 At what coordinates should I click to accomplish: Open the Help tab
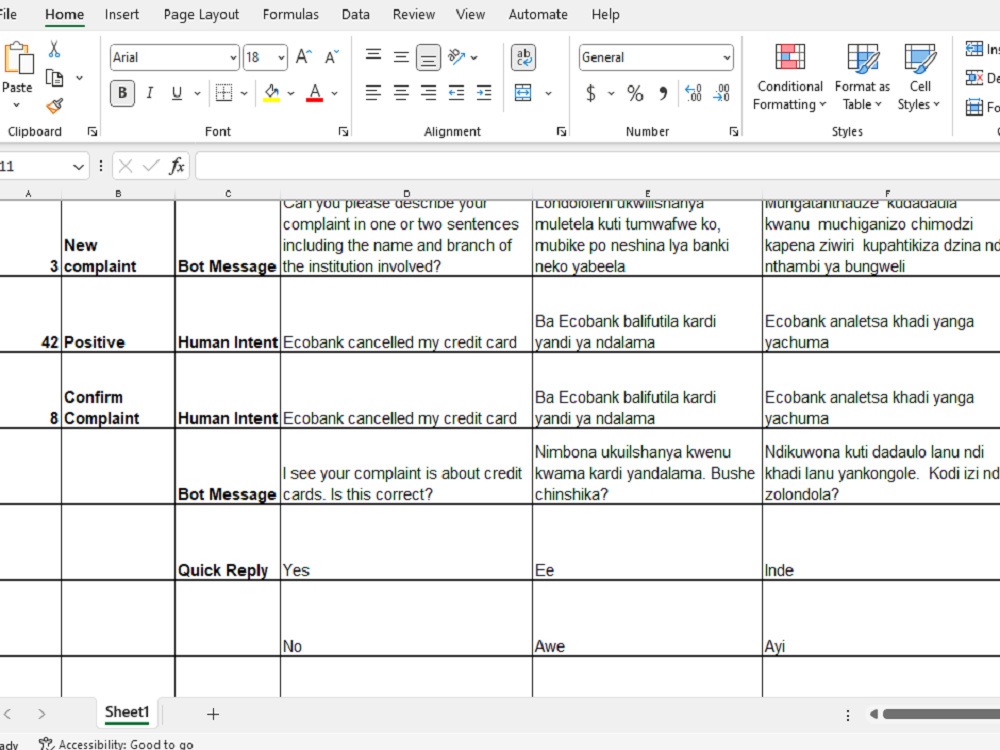pos(605,14)
